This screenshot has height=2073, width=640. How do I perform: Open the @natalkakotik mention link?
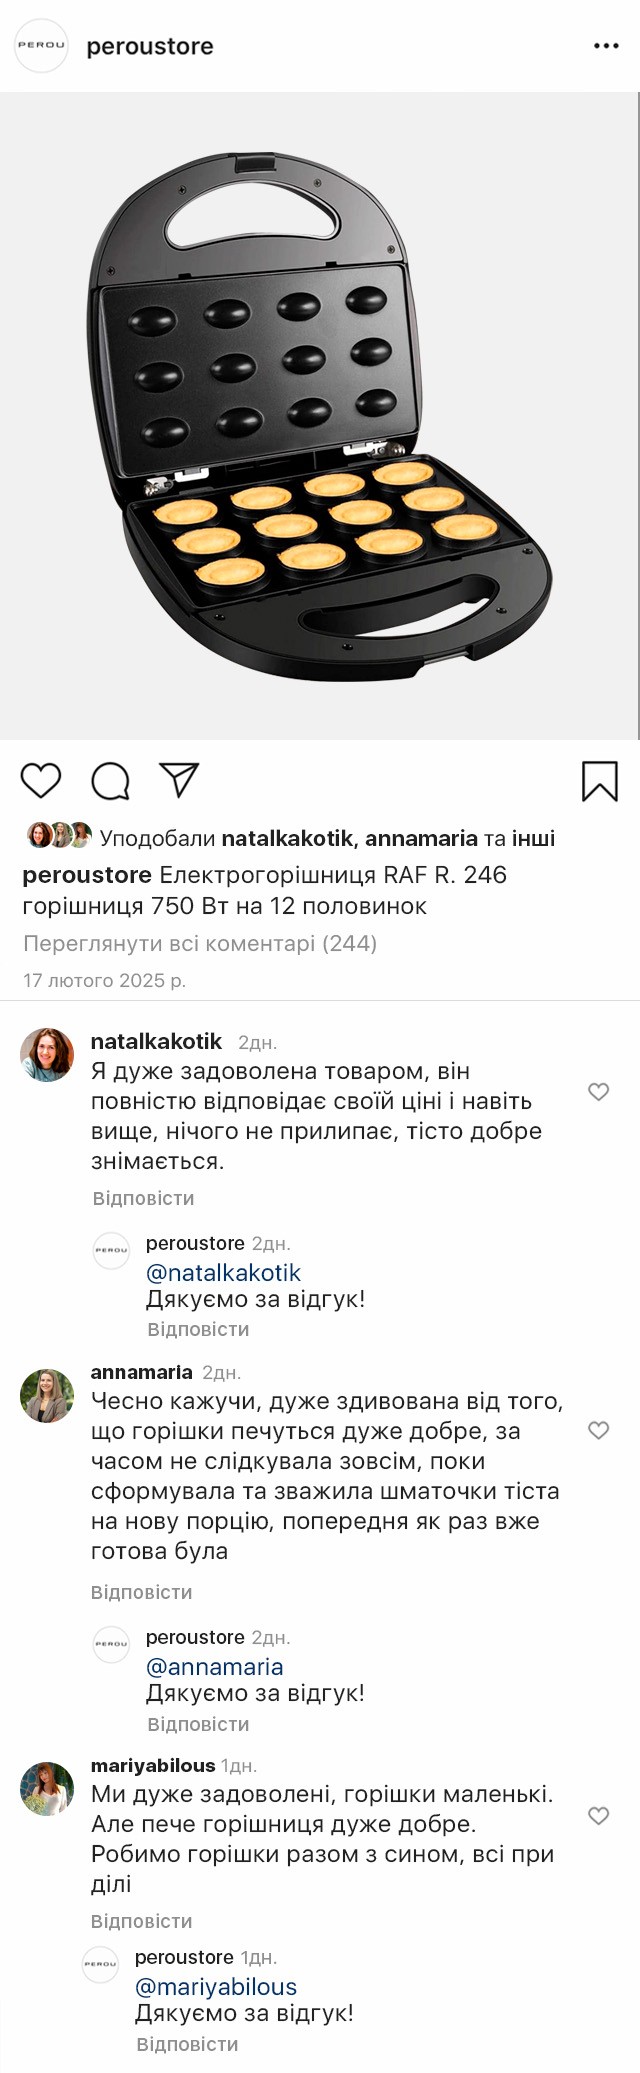tap(223, 1273)
